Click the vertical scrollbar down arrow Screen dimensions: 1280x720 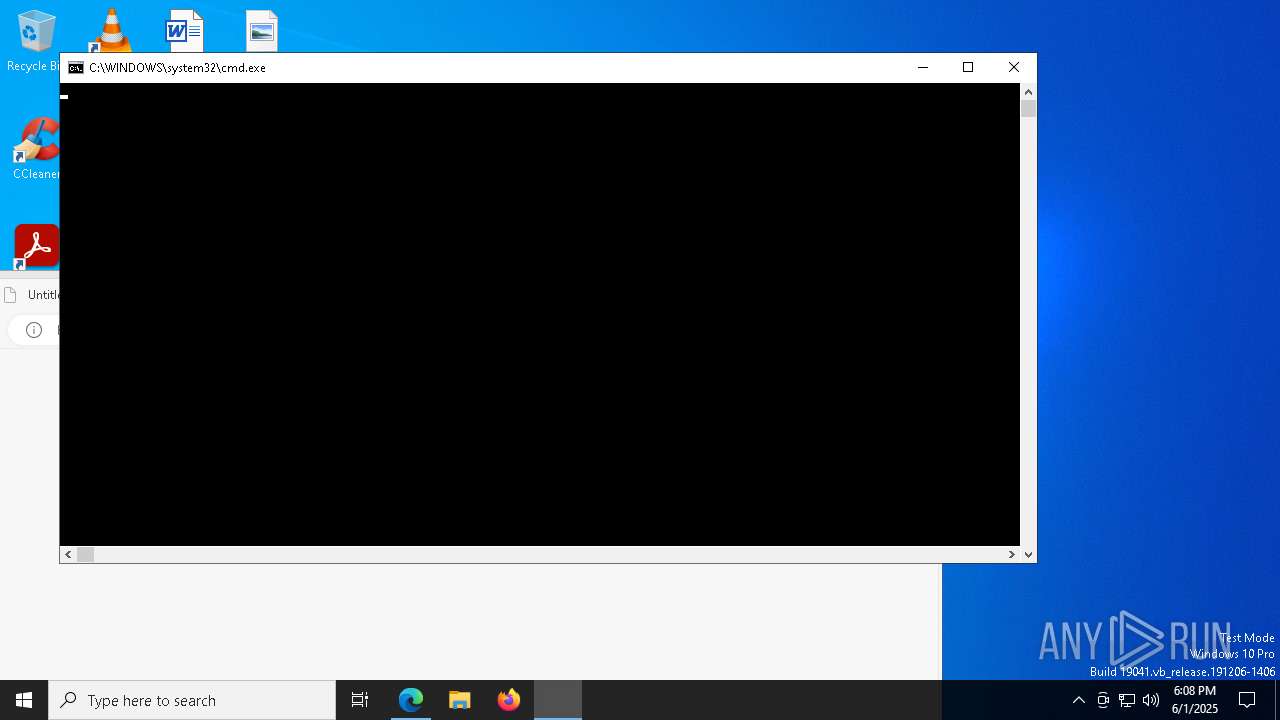[1028, 554]
